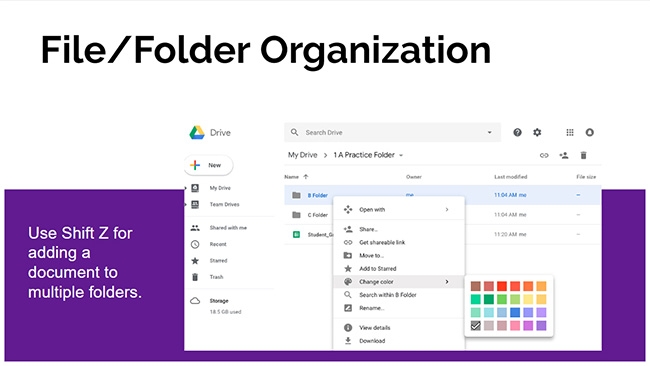This screenshot has width=650, height=366.
Task: Expand the Change color submenu arrow
Action: click(x=447, y=281)
